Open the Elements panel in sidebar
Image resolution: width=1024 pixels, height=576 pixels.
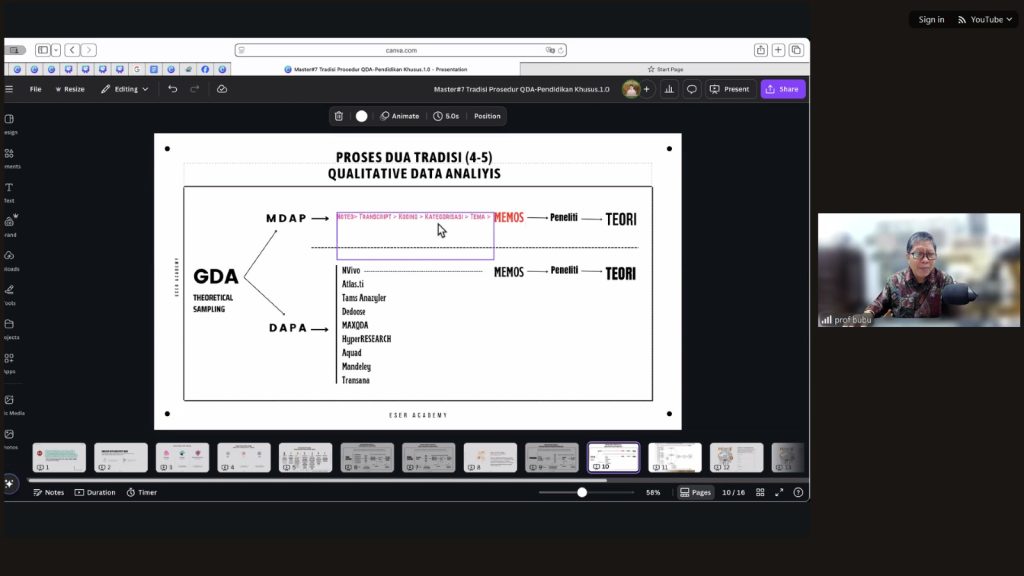click(x=9, y=157)
